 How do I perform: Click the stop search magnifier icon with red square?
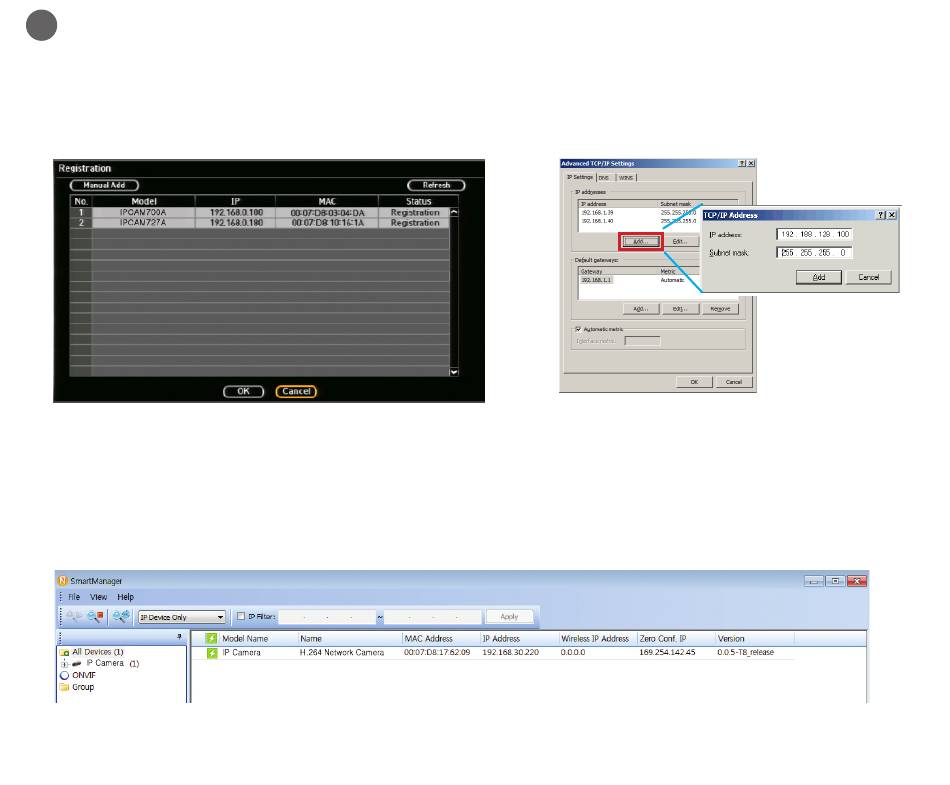(x=95, y=617)
